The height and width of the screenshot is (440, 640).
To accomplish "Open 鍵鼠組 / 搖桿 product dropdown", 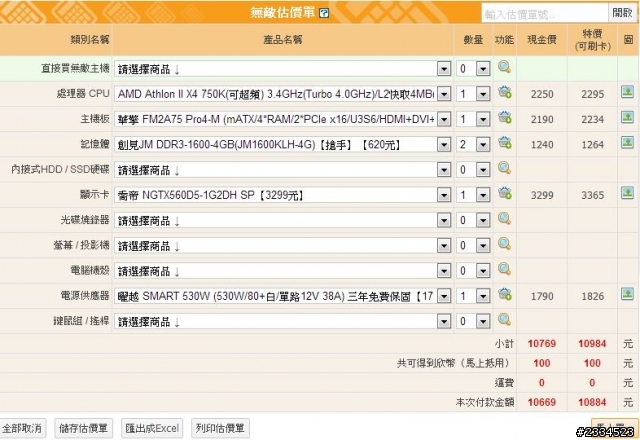I will tap(282, 322).
